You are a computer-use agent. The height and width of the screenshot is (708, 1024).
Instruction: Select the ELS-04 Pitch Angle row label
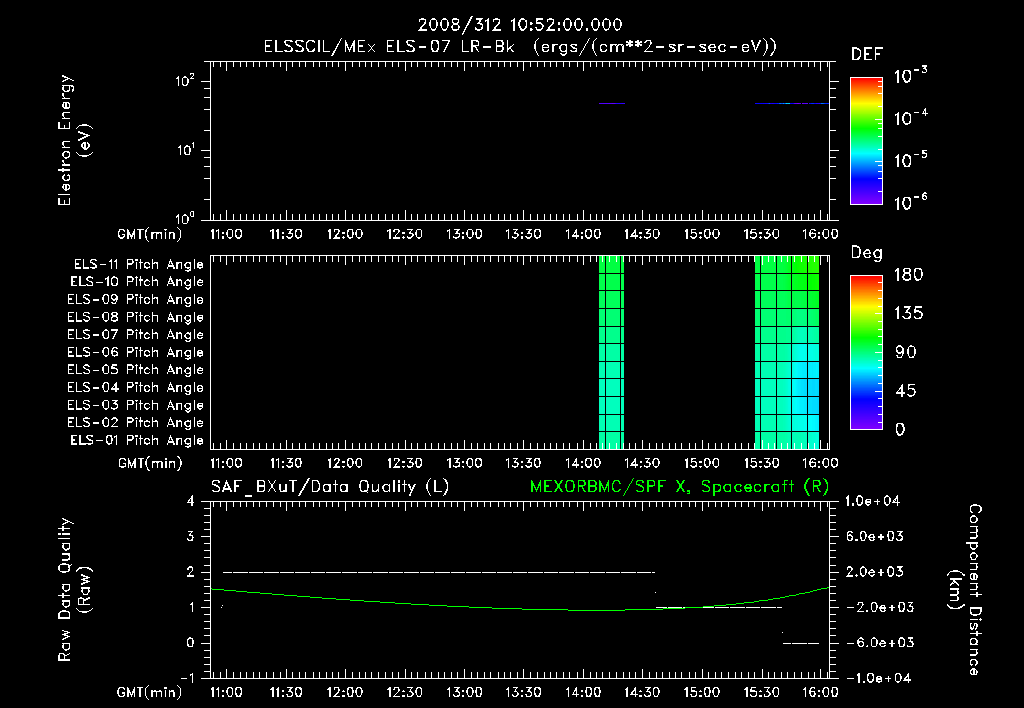136,387
